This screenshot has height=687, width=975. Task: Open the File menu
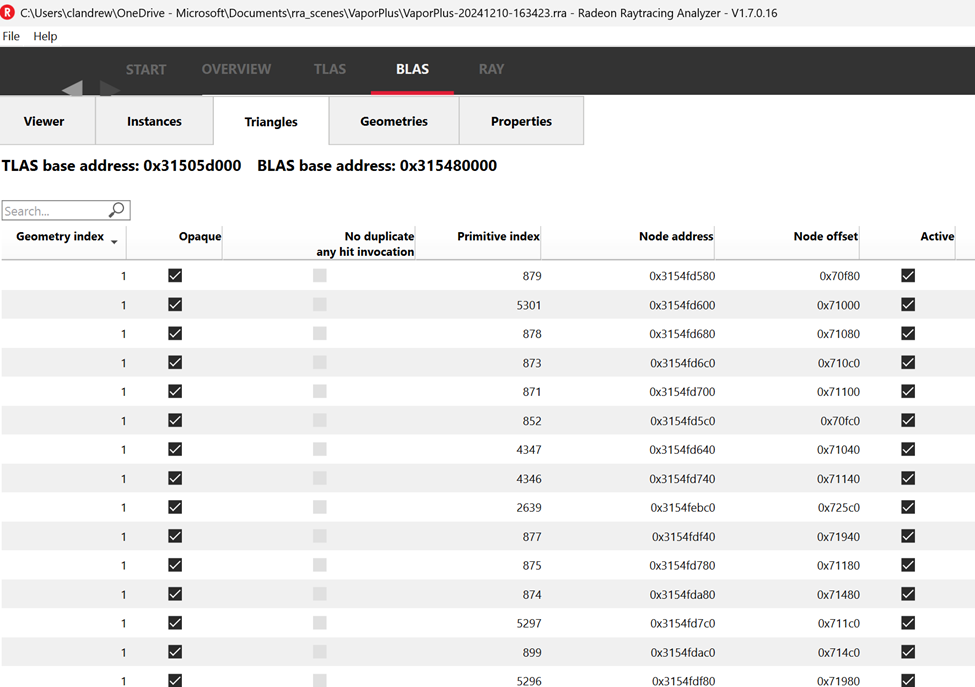click(11, 36)
